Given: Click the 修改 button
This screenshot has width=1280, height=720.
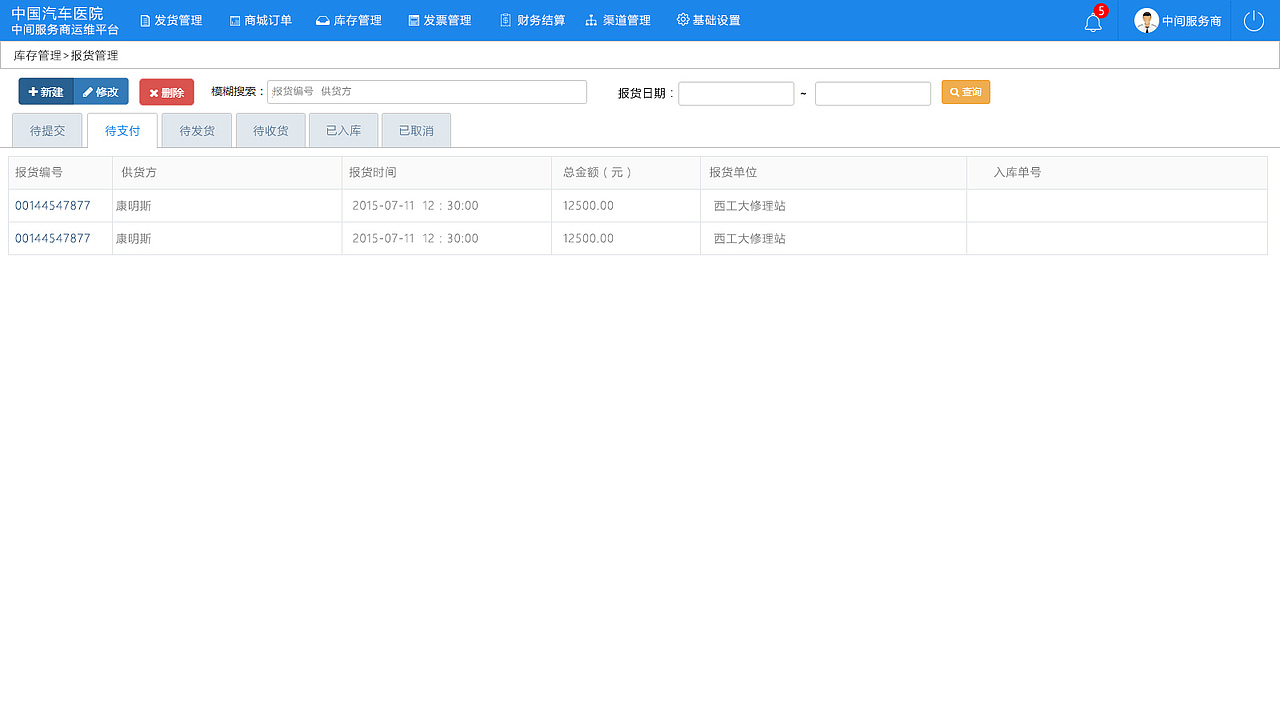Looking at the screenshot, I should coord(101,92).
